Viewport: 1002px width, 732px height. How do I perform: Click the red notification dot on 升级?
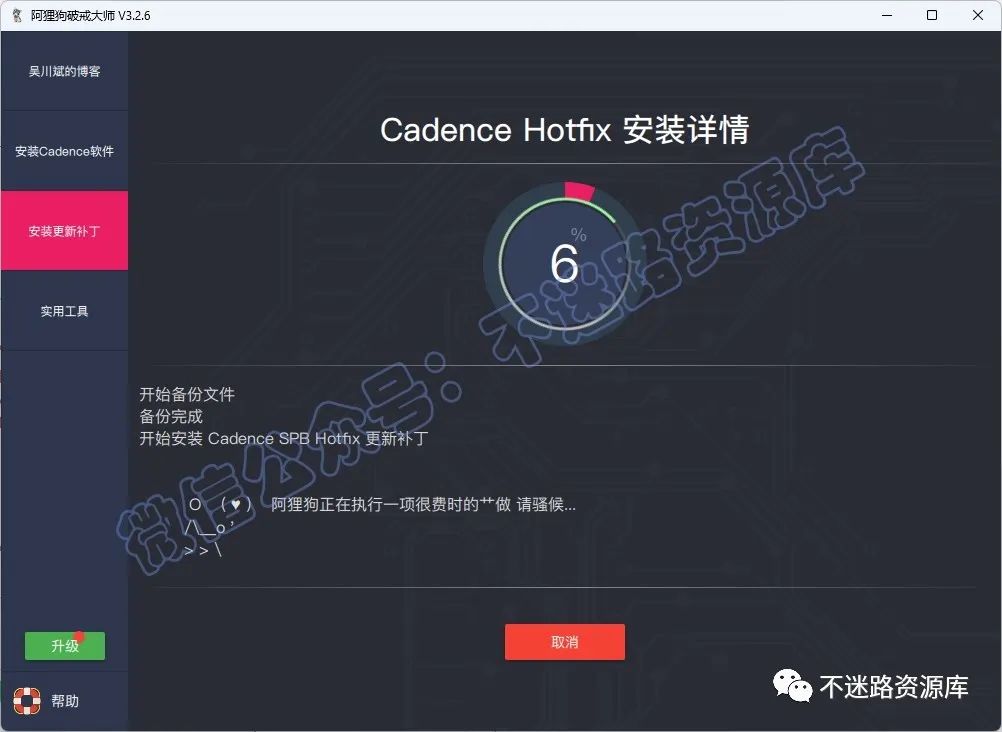click(79, 636)
